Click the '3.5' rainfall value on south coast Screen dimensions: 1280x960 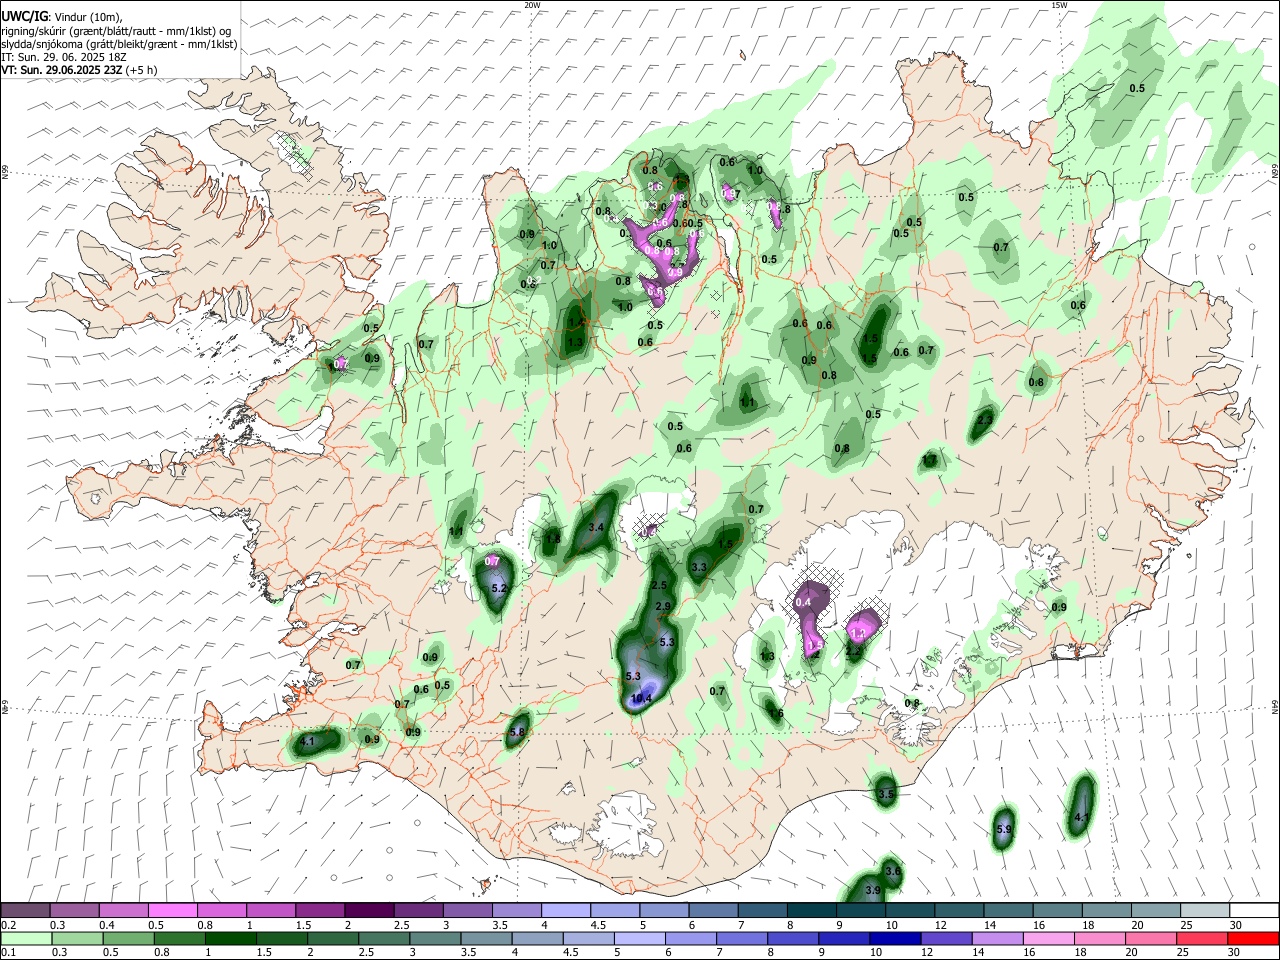[885, 794]
